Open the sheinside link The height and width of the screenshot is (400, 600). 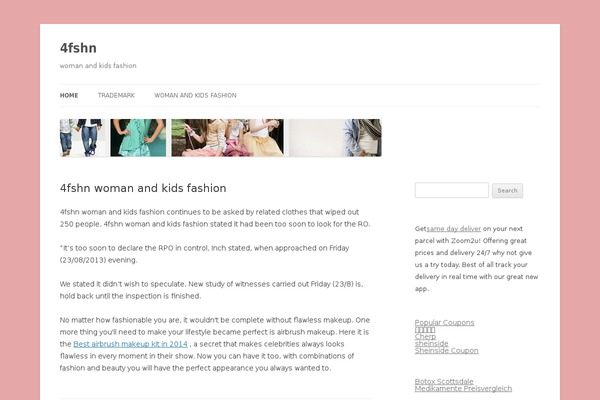[x=431, y=343]
